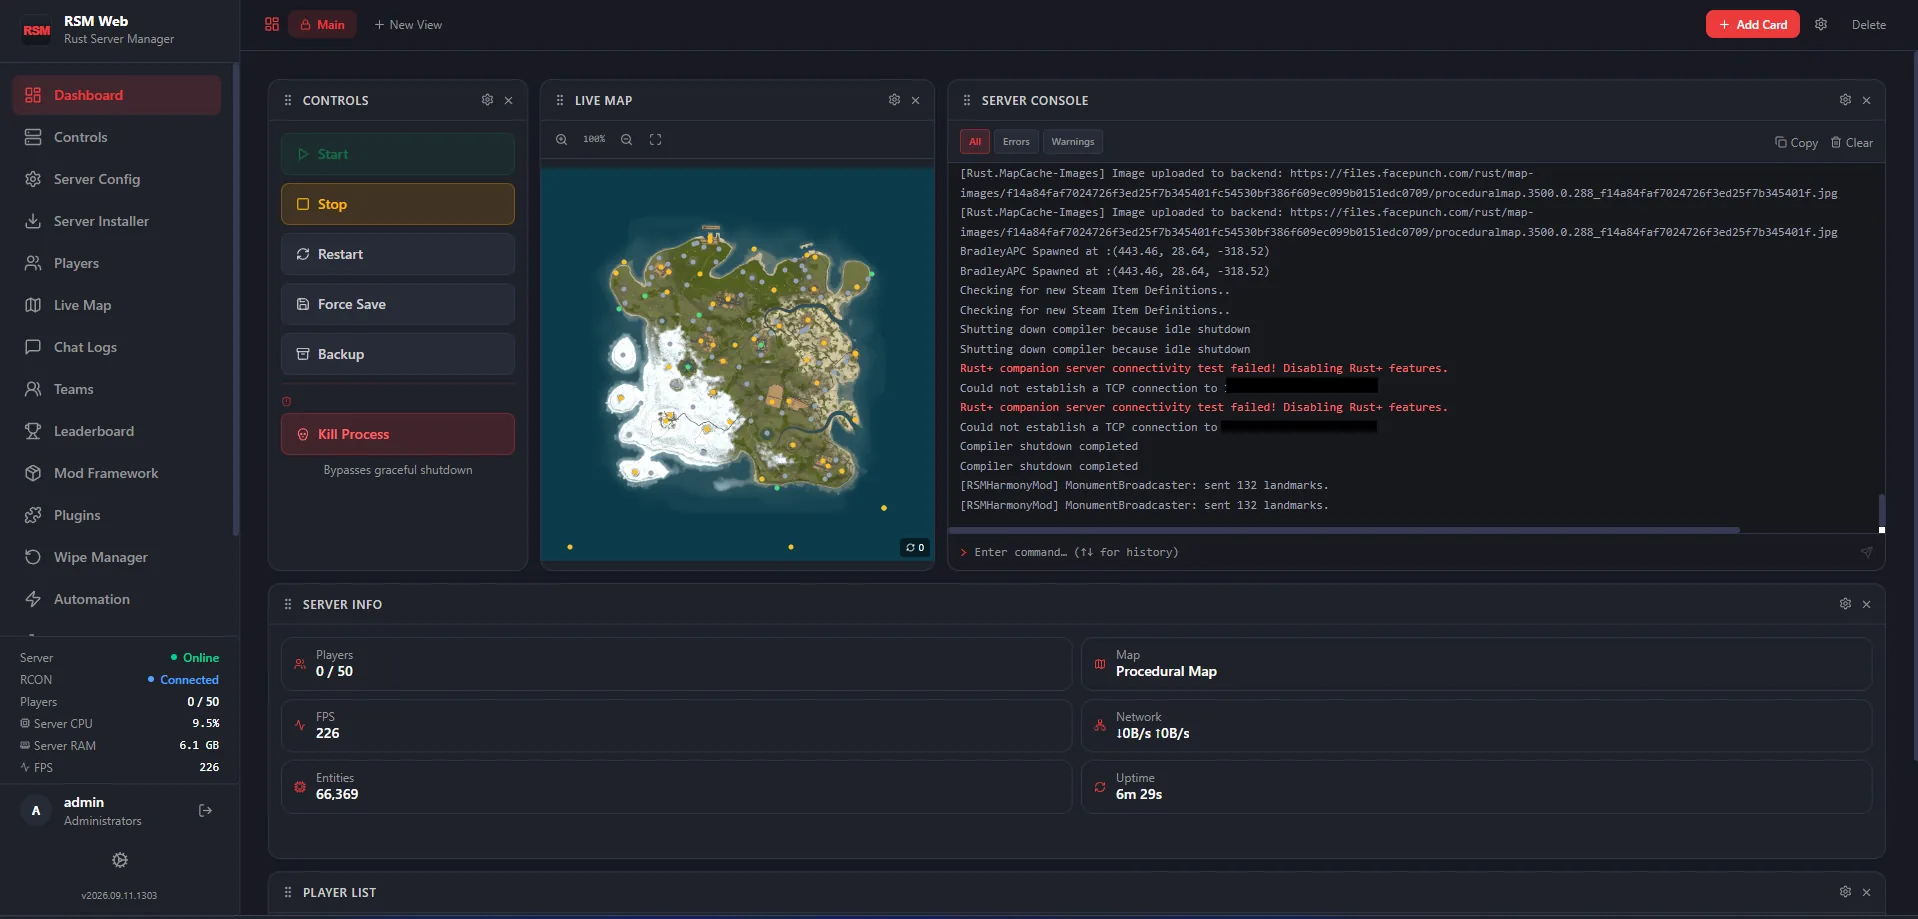Click the Uptime 6m 29s tile
Screen dimensions: 1918x919
pos(1476,787)
